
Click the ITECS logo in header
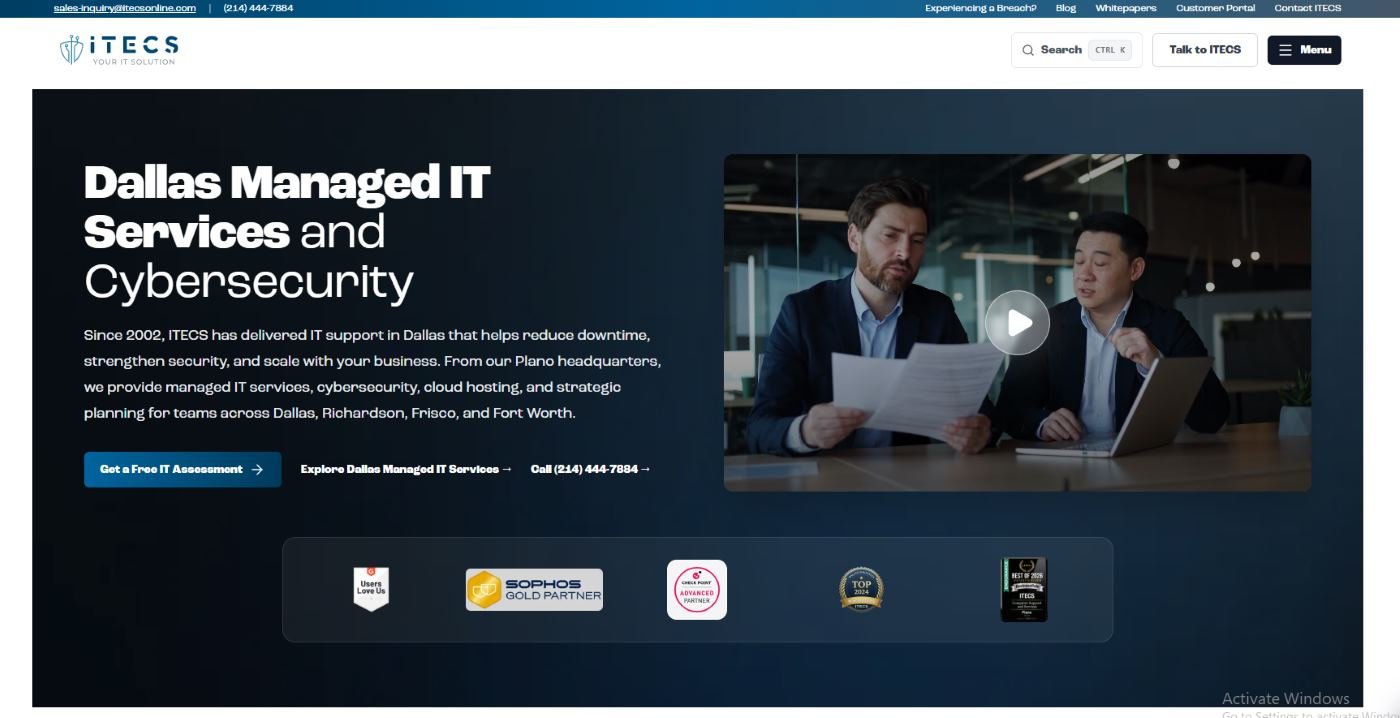pyautogui.click(x=119, y=49)
